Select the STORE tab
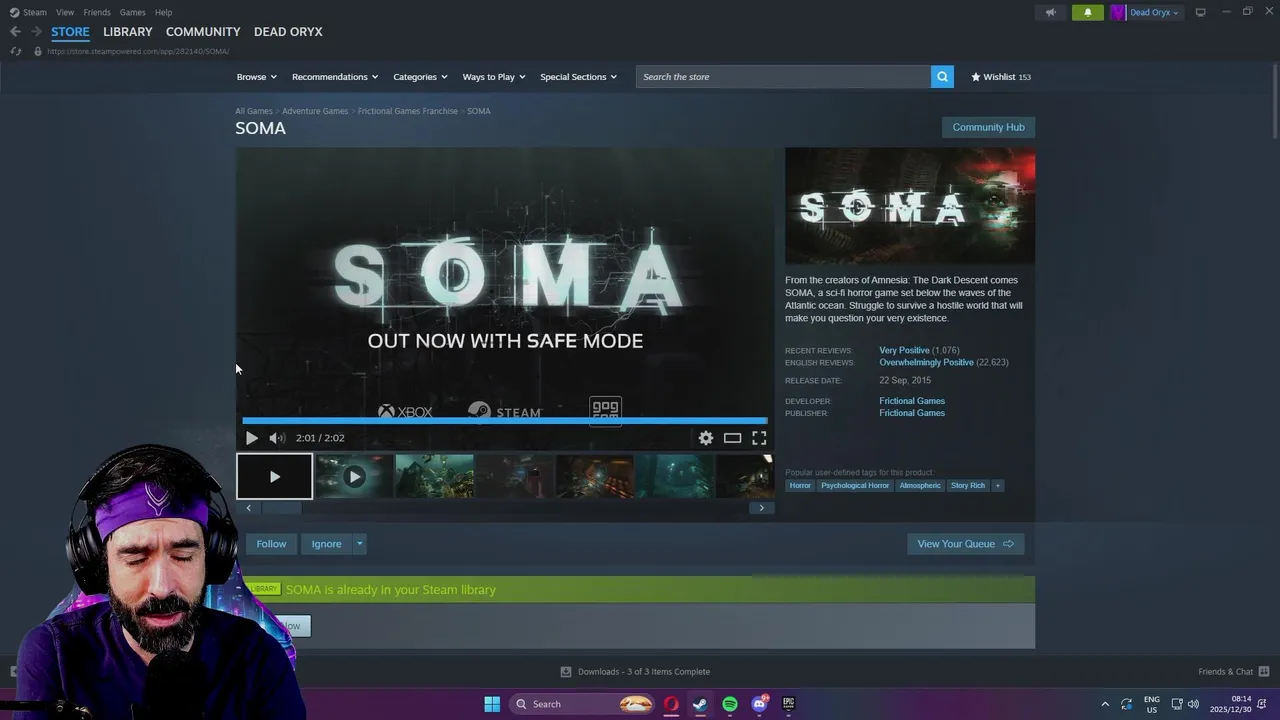 (x=70, y=32)
